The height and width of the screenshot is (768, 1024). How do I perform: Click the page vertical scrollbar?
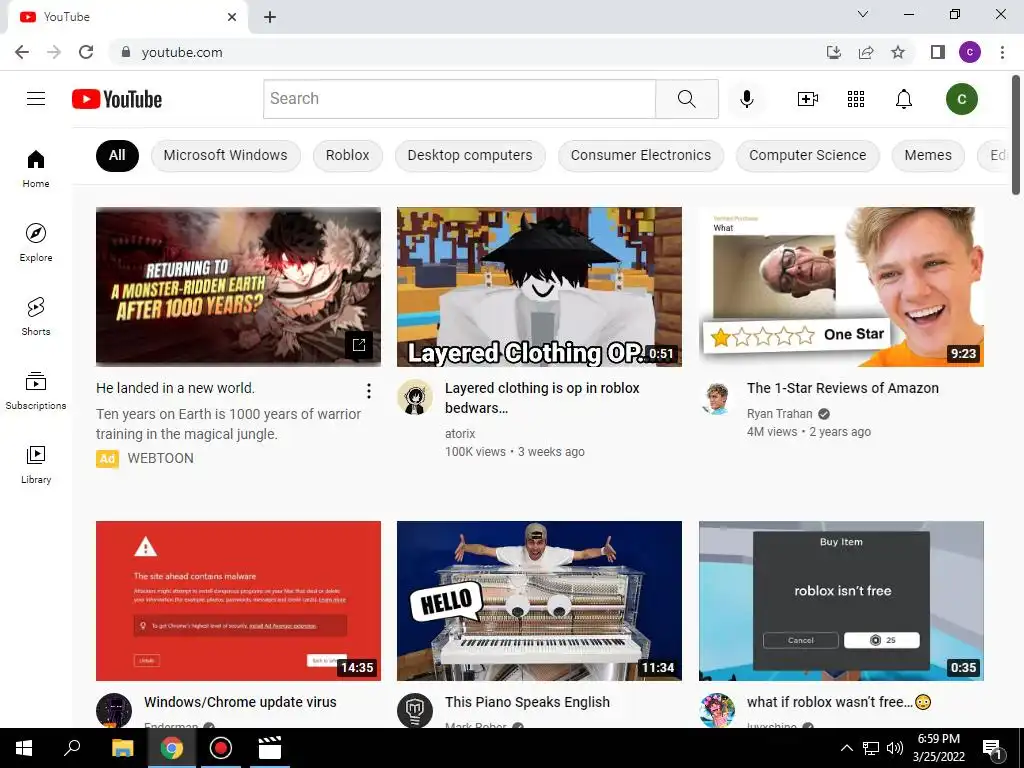click(1016, 135)
